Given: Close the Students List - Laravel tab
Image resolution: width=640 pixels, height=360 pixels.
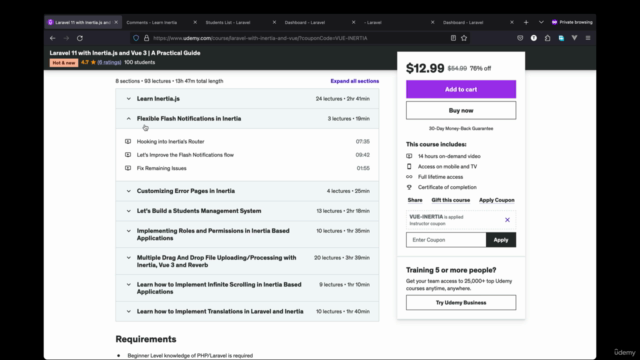Looking at the screenshot, I should (x=274, y=22).
